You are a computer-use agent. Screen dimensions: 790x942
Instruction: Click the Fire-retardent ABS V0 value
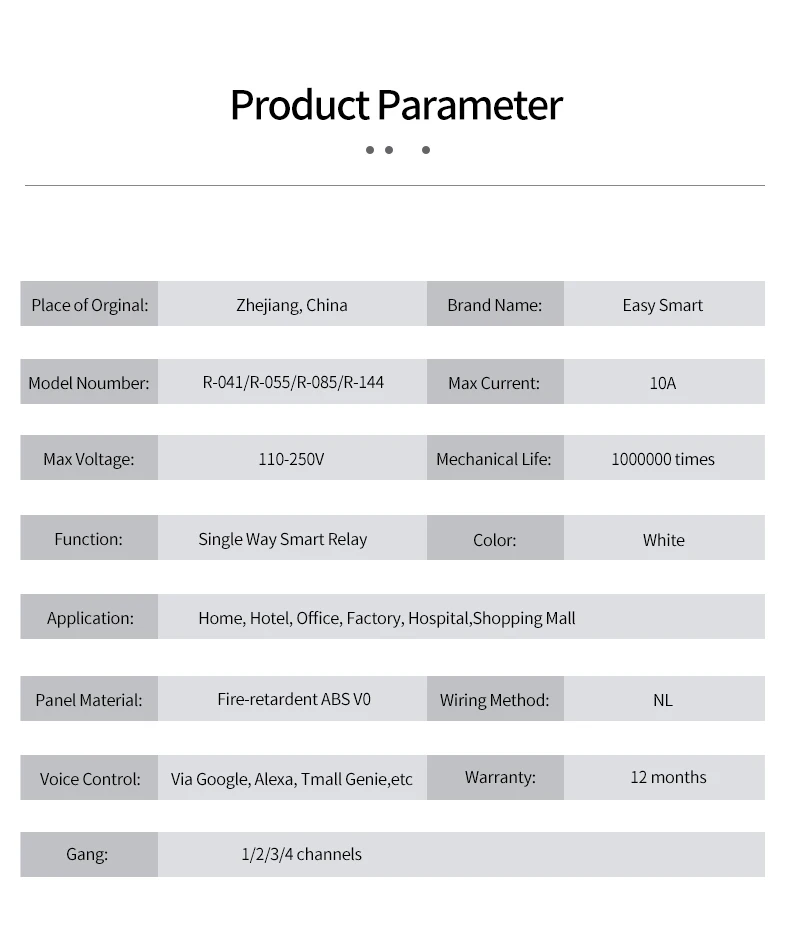294,699
